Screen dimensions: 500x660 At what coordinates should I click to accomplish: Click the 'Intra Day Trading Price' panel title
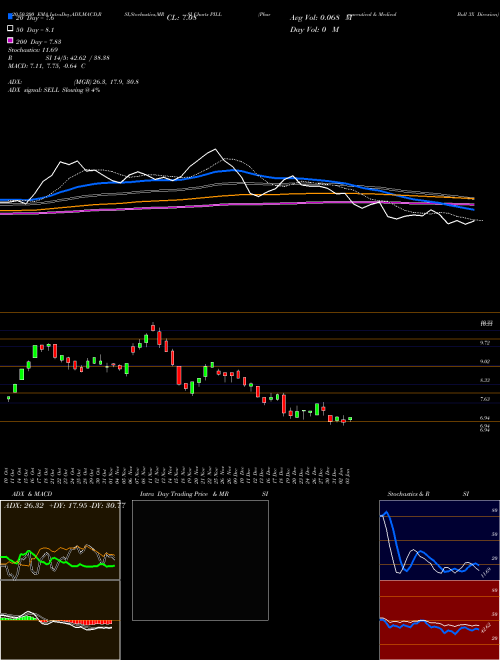pyautogui.click(x=174, y=494)
